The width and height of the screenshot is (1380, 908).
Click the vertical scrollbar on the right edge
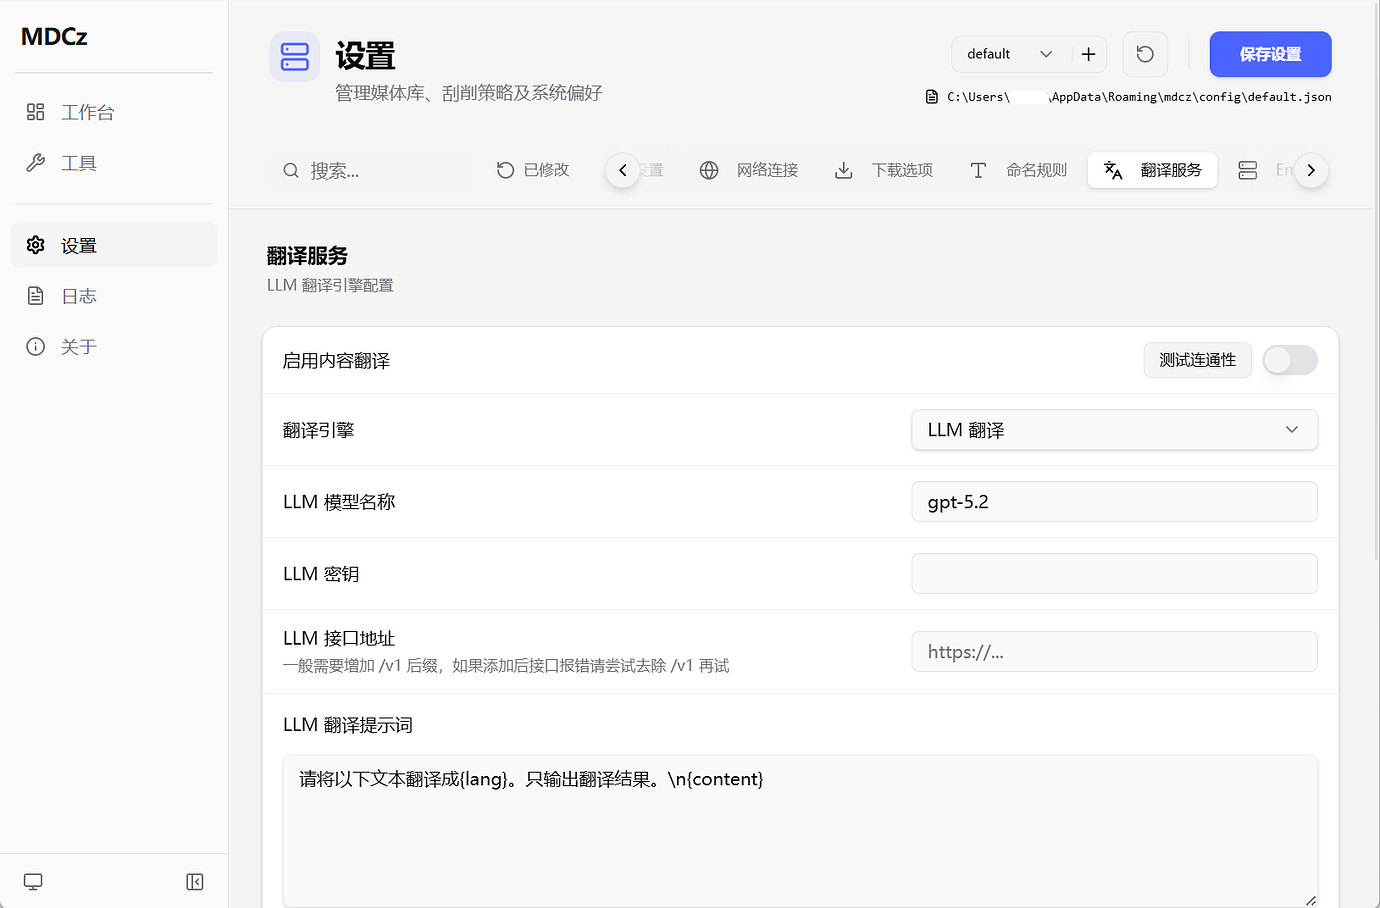1376,280
